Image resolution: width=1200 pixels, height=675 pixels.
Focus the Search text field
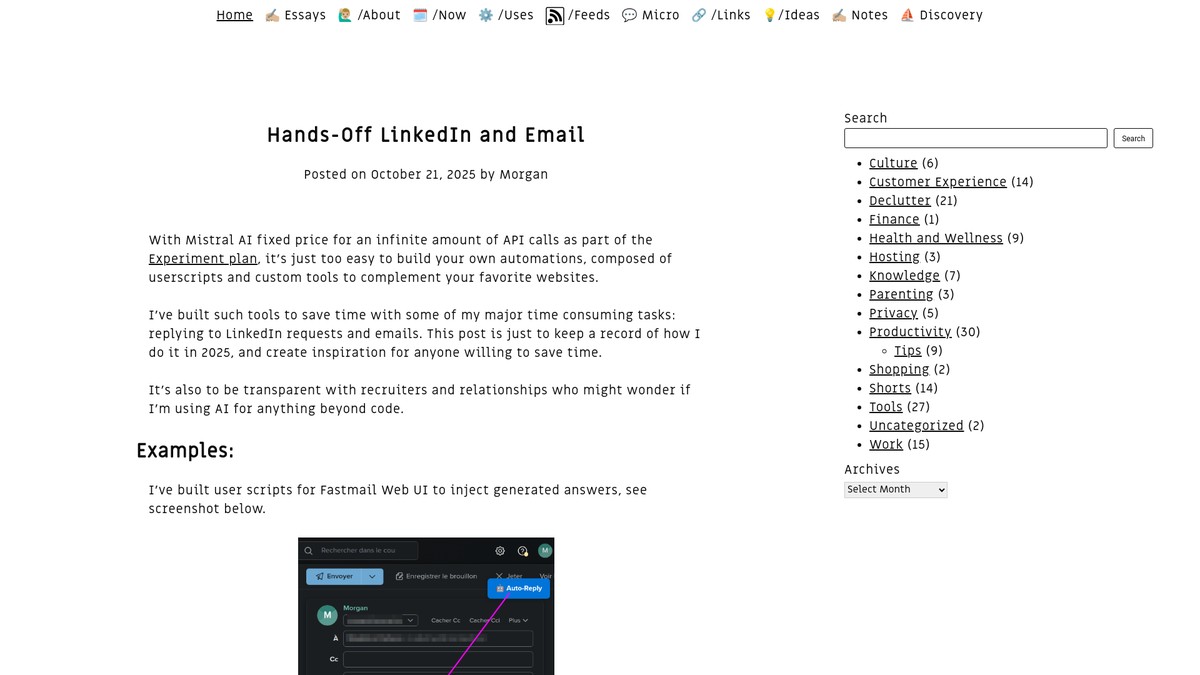(975, 138)
